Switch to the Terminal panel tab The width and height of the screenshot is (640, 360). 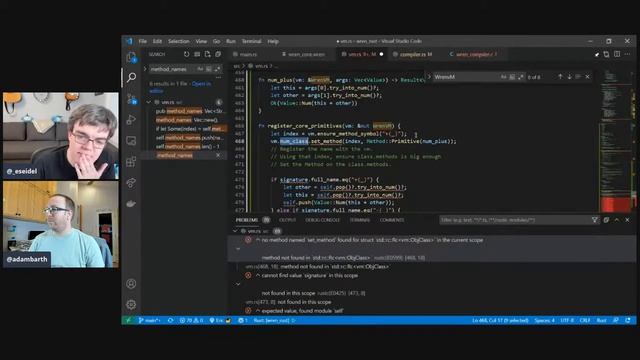[x=360, y=220]
